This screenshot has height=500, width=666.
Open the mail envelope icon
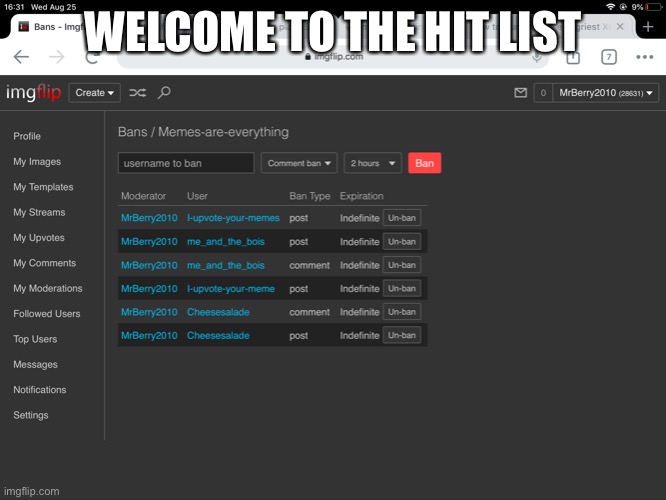pos(520,93)
